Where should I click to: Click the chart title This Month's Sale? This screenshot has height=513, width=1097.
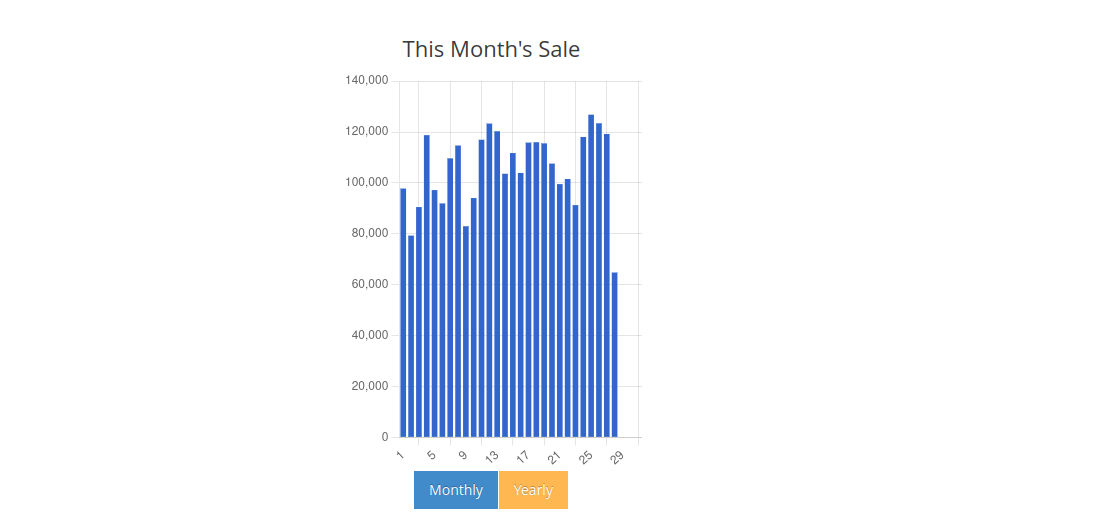pyautogui.click(x=491, y=50)
